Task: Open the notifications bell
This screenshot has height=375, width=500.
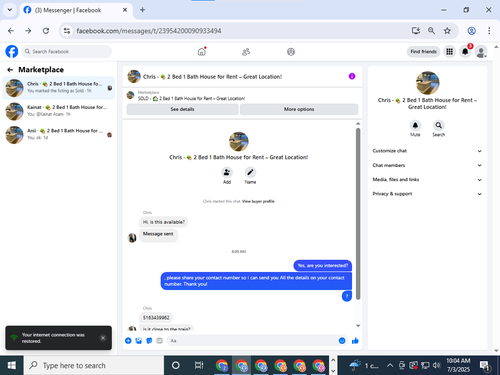Action: 465,52
